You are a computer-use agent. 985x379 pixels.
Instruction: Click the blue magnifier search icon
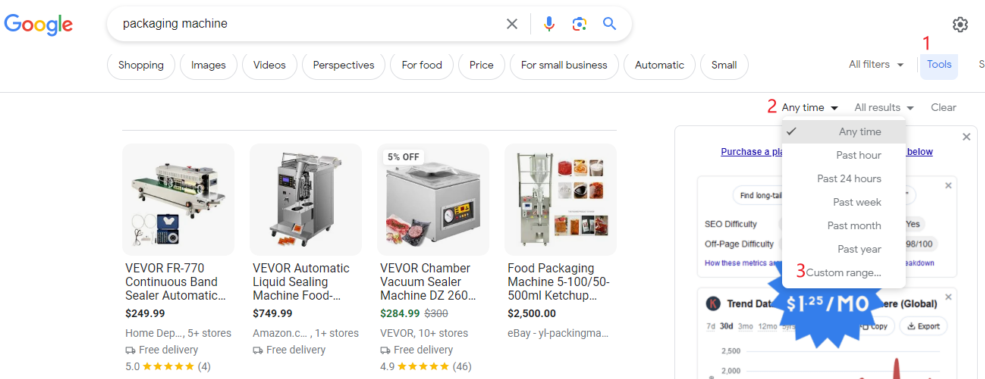click(x=609, y=24)
